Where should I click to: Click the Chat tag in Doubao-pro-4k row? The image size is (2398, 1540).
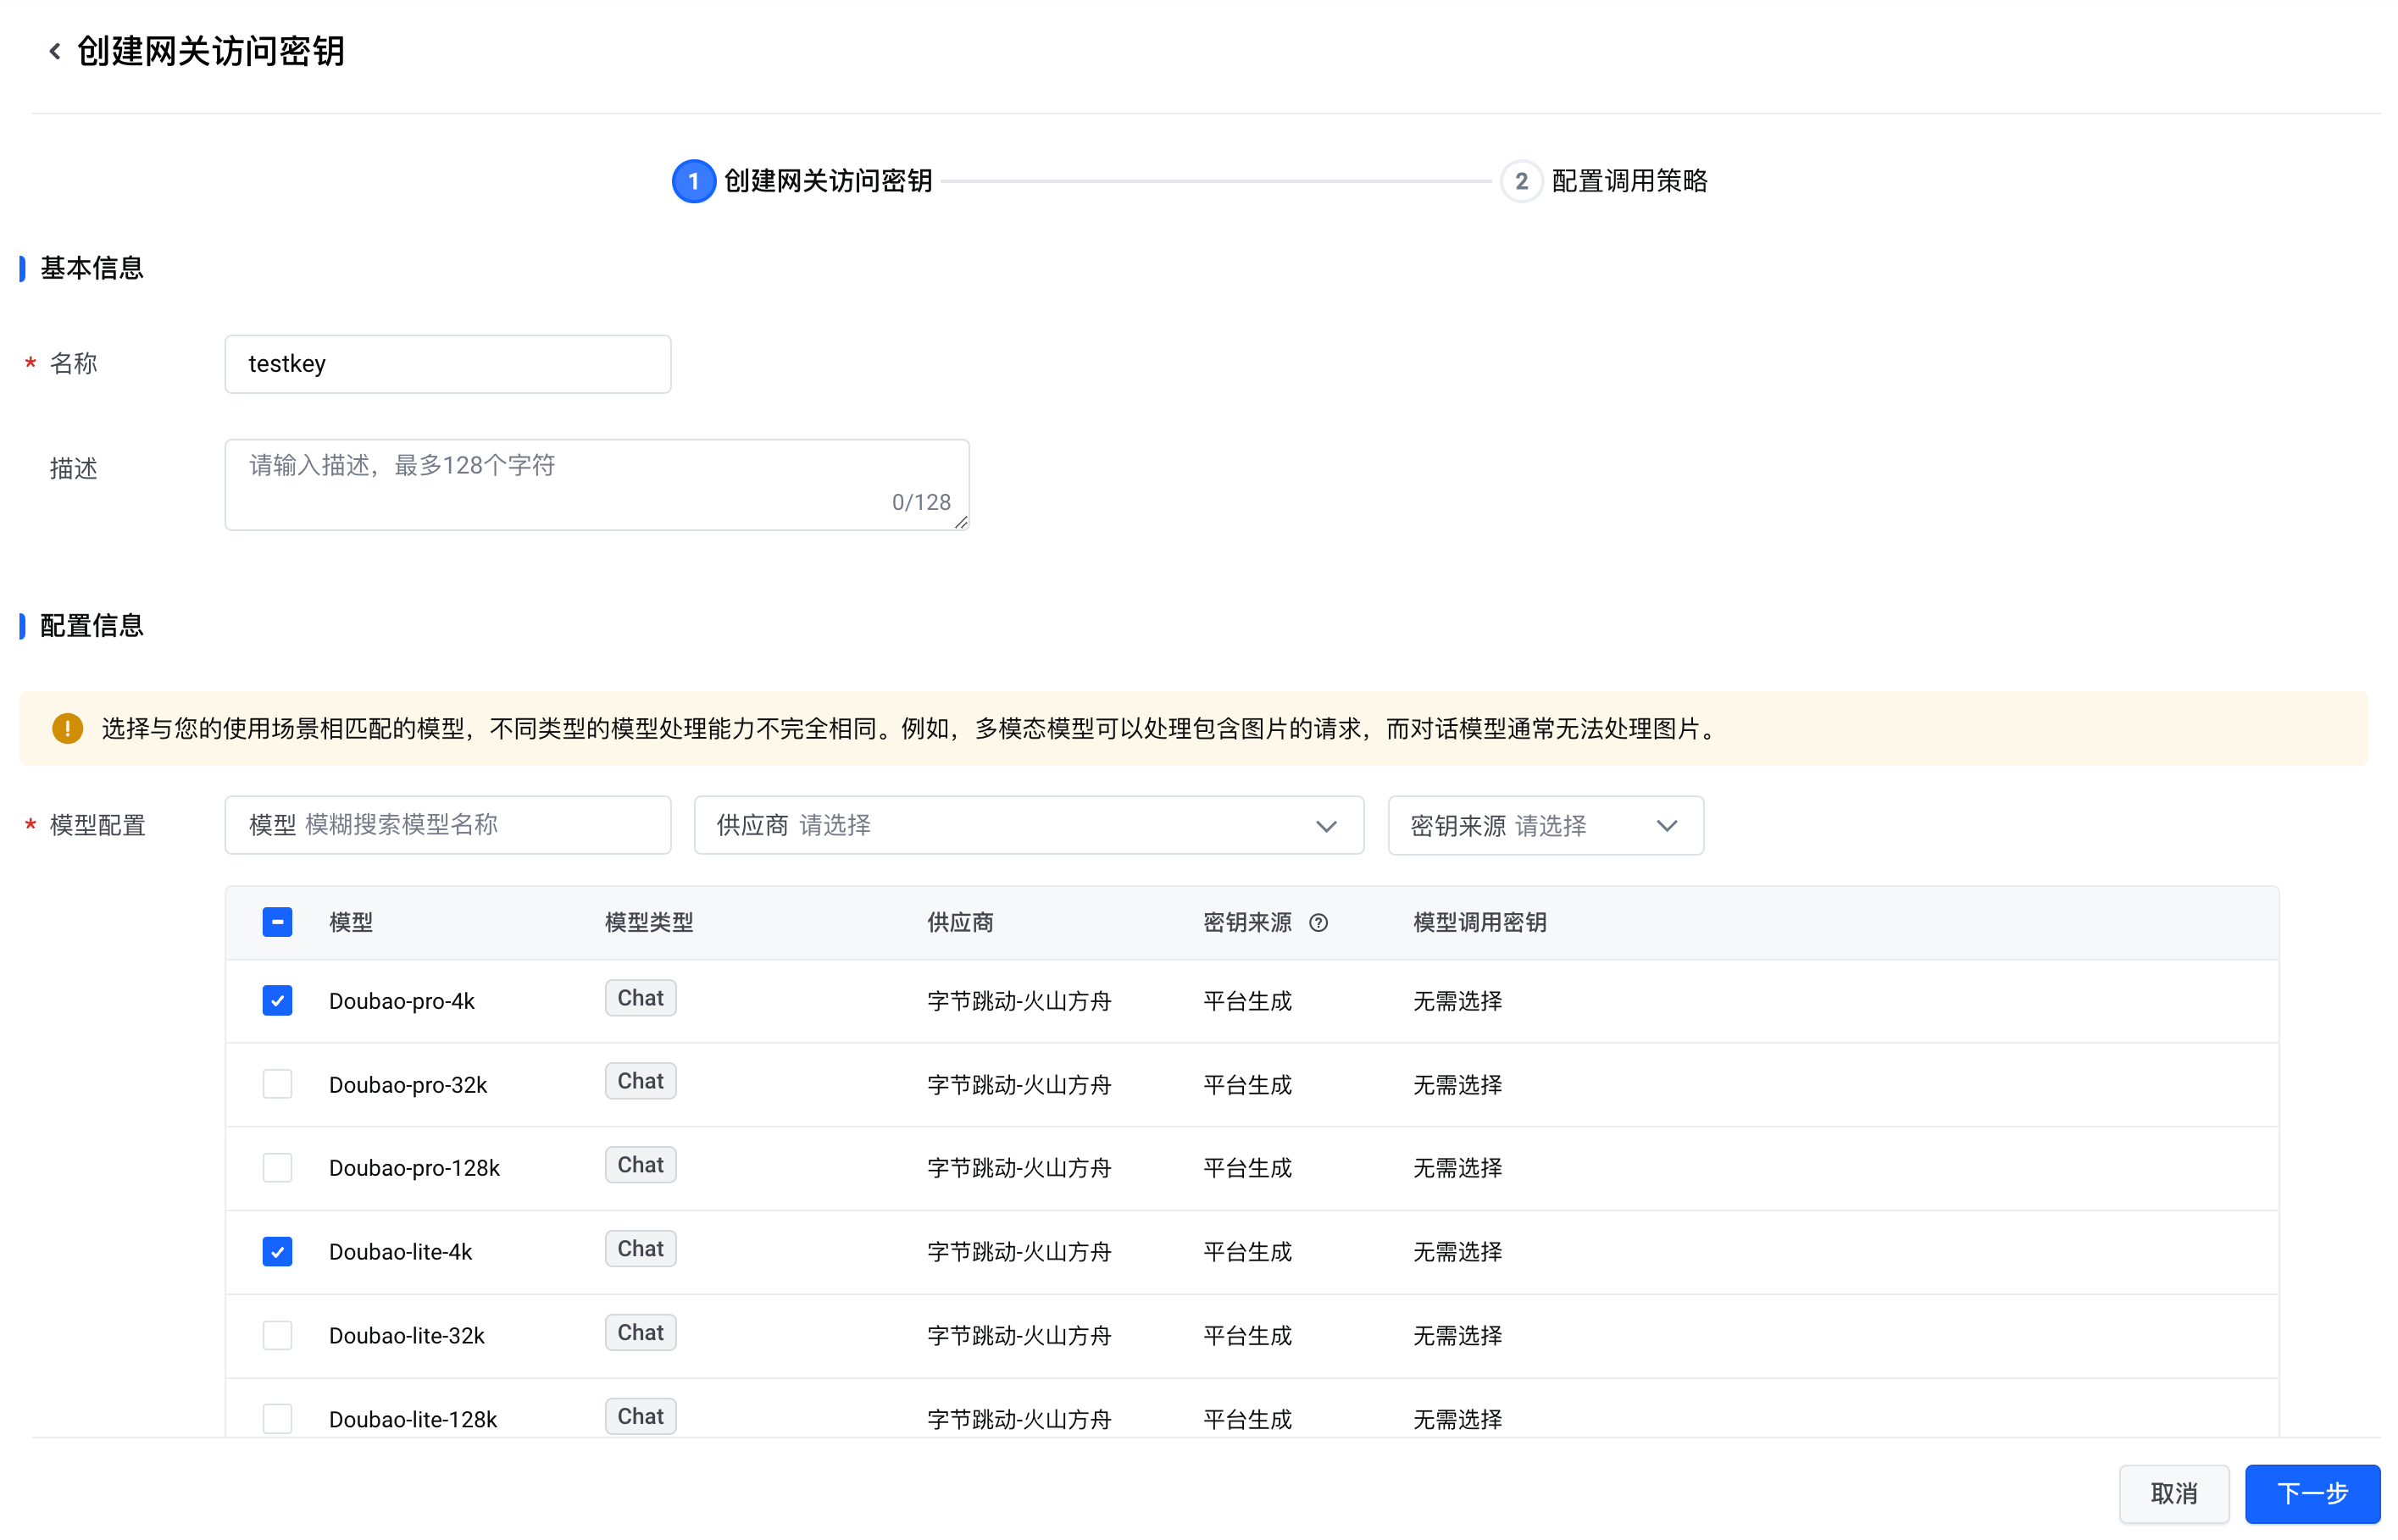click(x=640, y=997)
